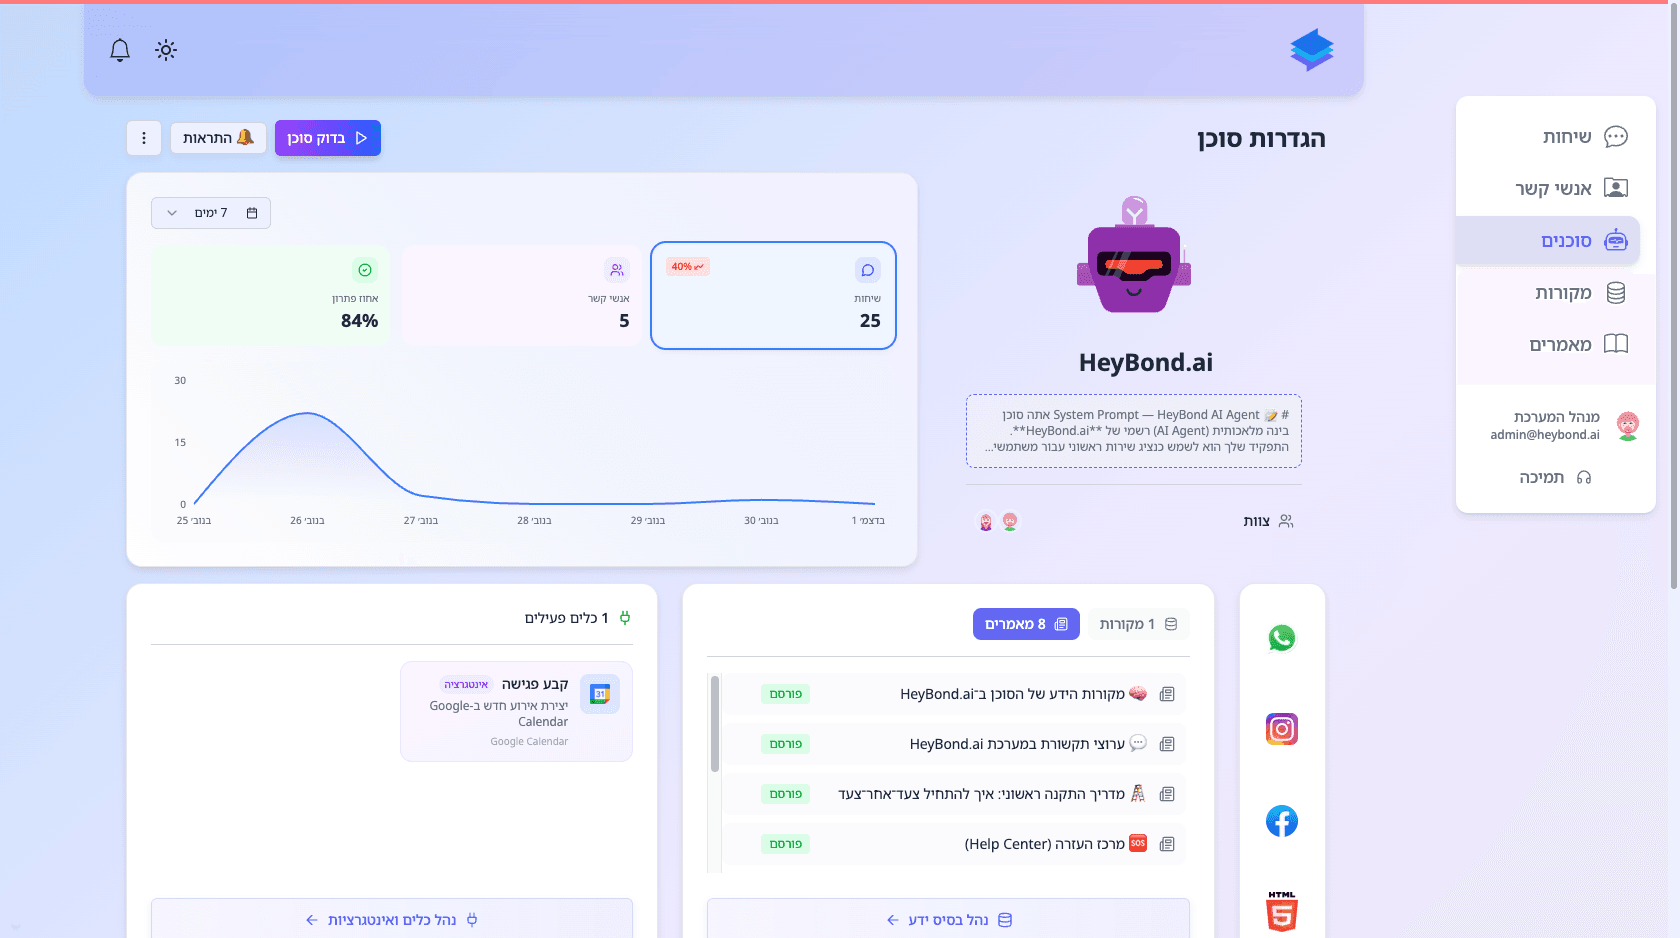Click the נהל בסיס ידע link

click(x=948, y=919)
